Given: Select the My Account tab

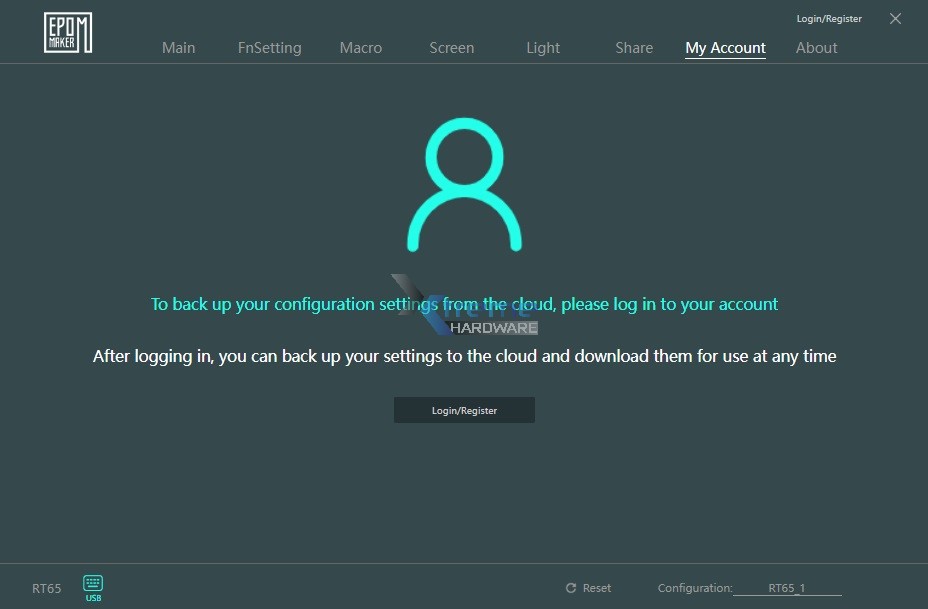Looking at the screenshot, I should tap(725, 48).
